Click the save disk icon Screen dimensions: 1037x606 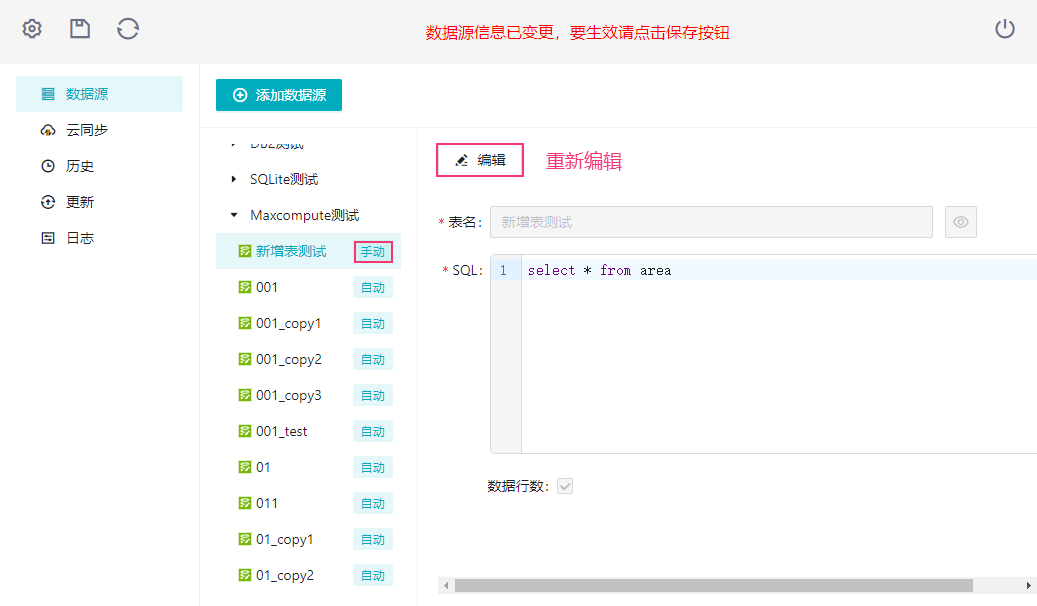[80, 28]
